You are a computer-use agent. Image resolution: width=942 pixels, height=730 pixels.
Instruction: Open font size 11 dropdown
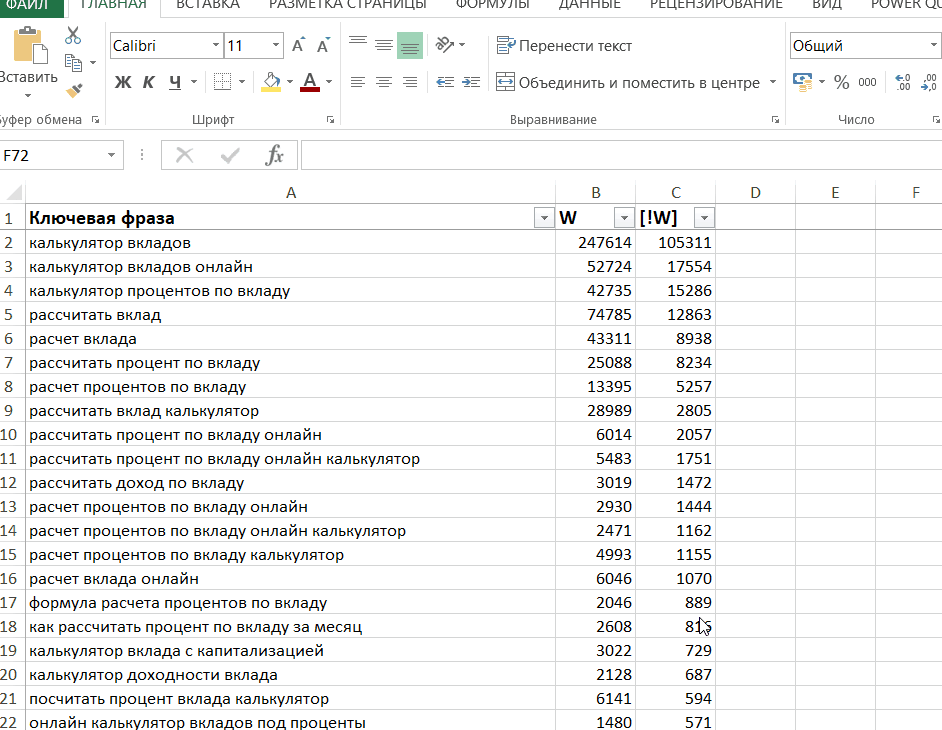click(276, 46)
